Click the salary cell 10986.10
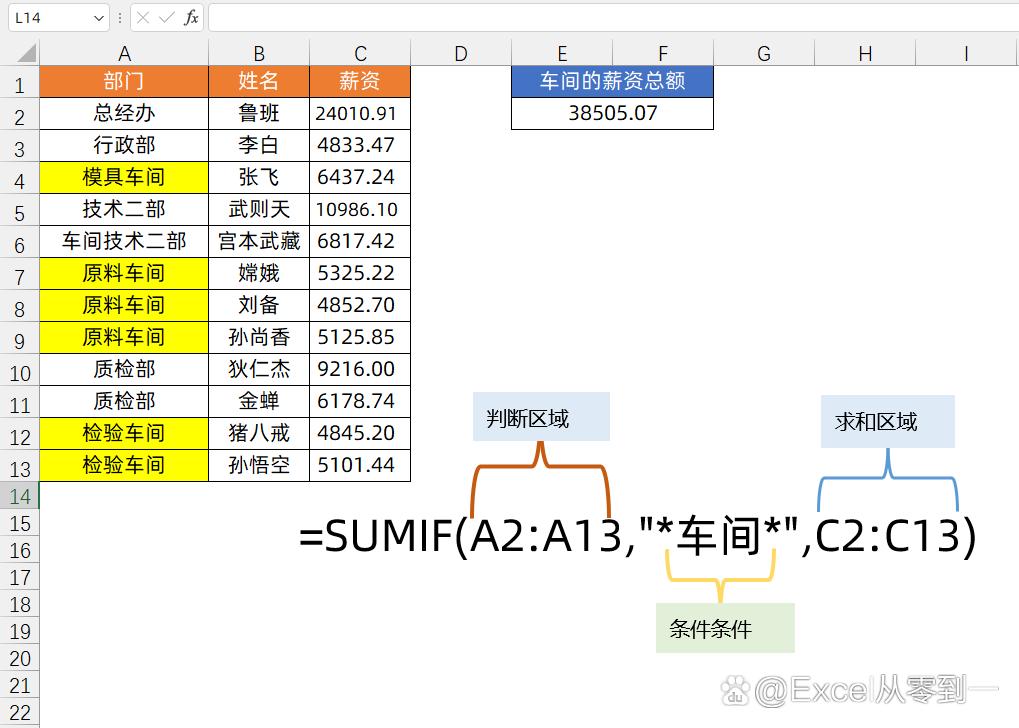 (x=360, y=209)
